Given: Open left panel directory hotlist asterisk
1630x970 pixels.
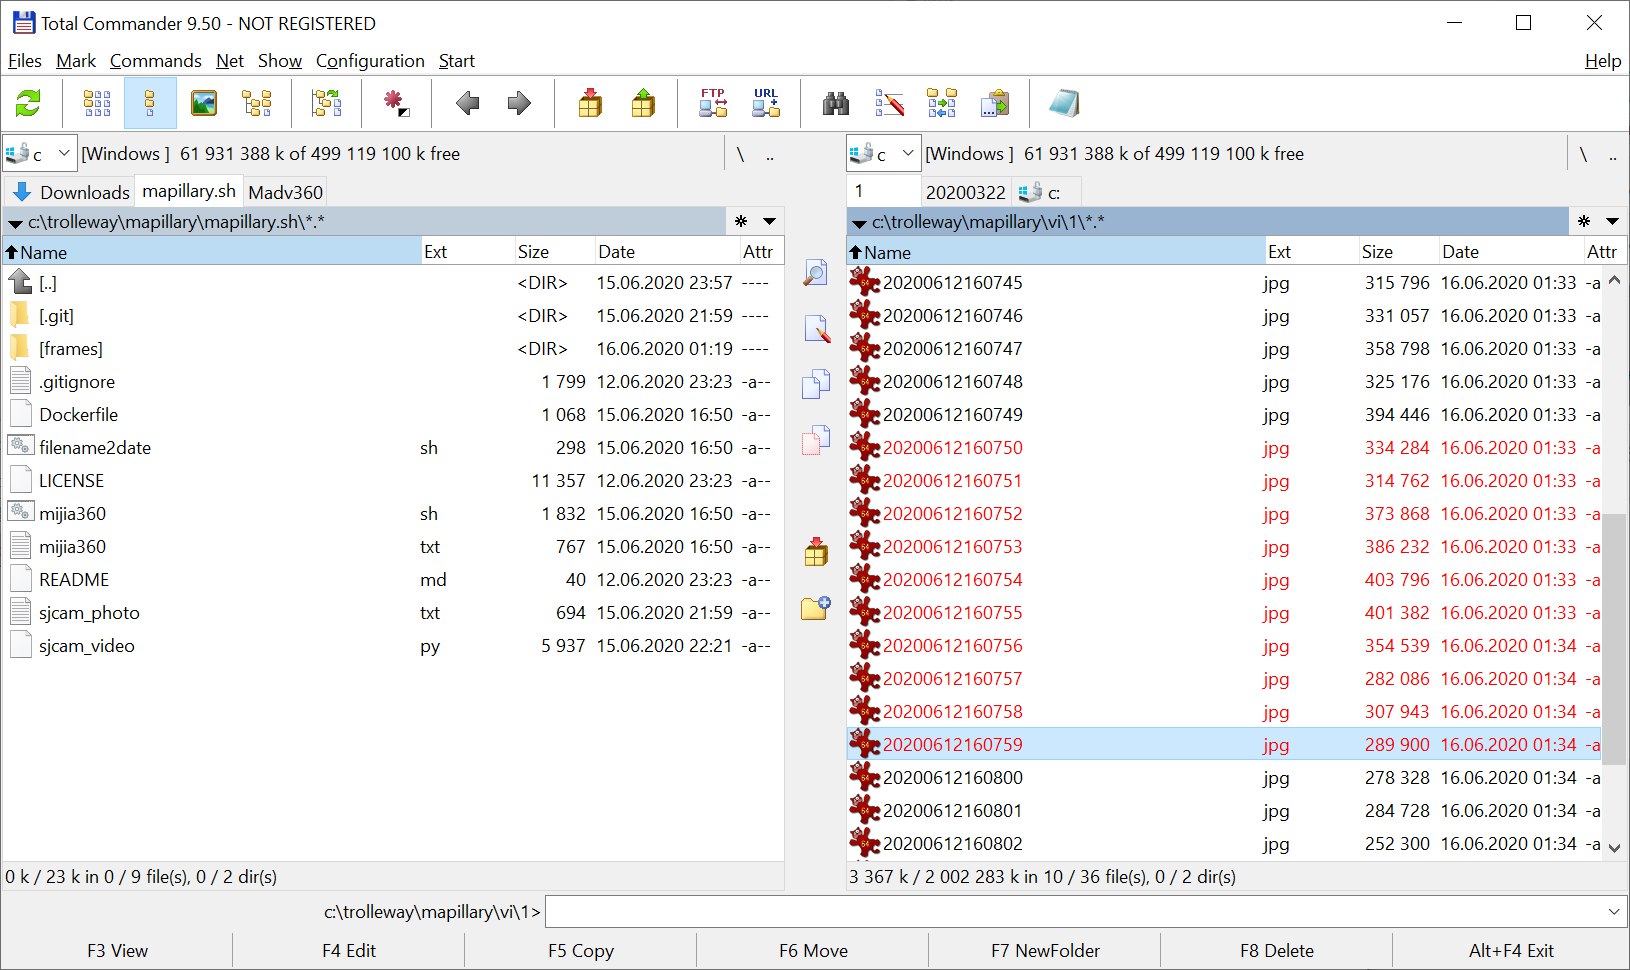Looking at the screenshot, I should click(741, 221).
